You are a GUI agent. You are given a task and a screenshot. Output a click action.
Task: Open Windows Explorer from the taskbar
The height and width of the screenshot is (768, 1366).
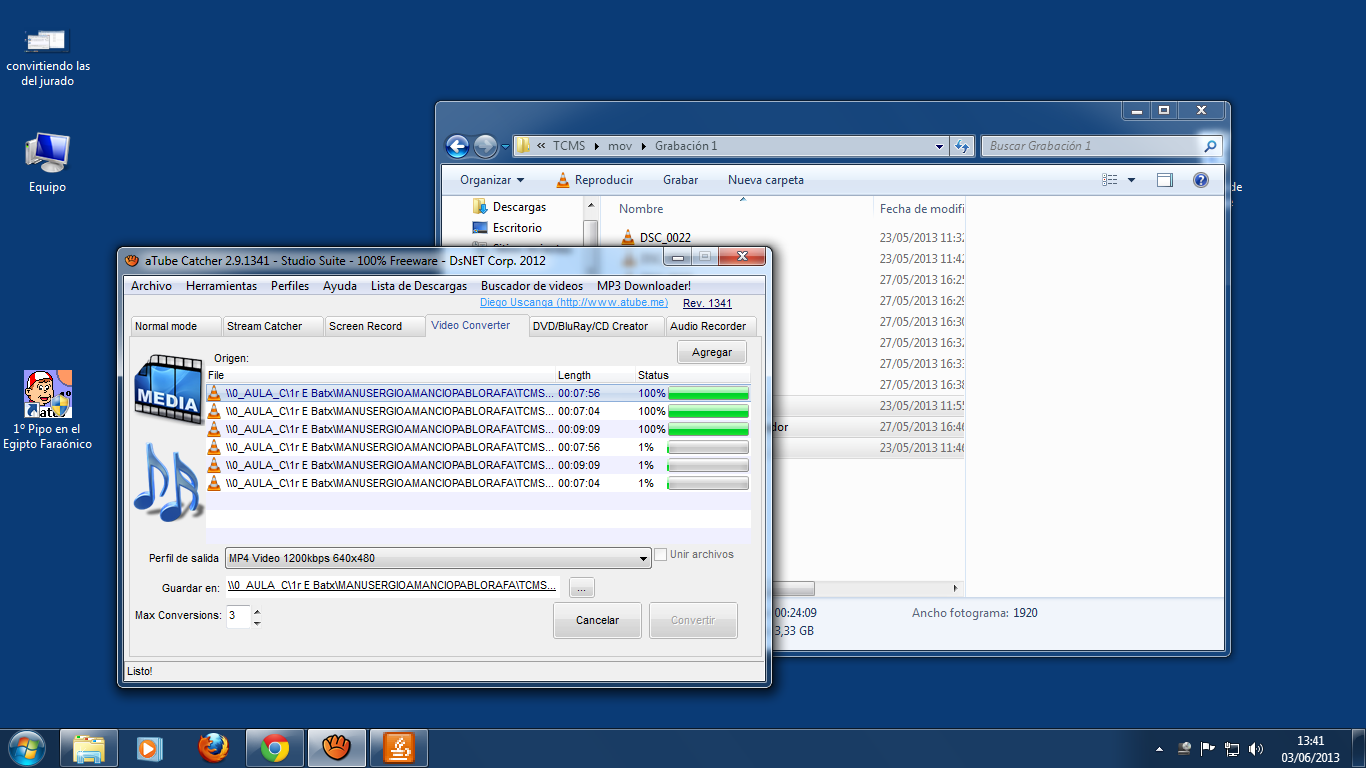(89, 748)
